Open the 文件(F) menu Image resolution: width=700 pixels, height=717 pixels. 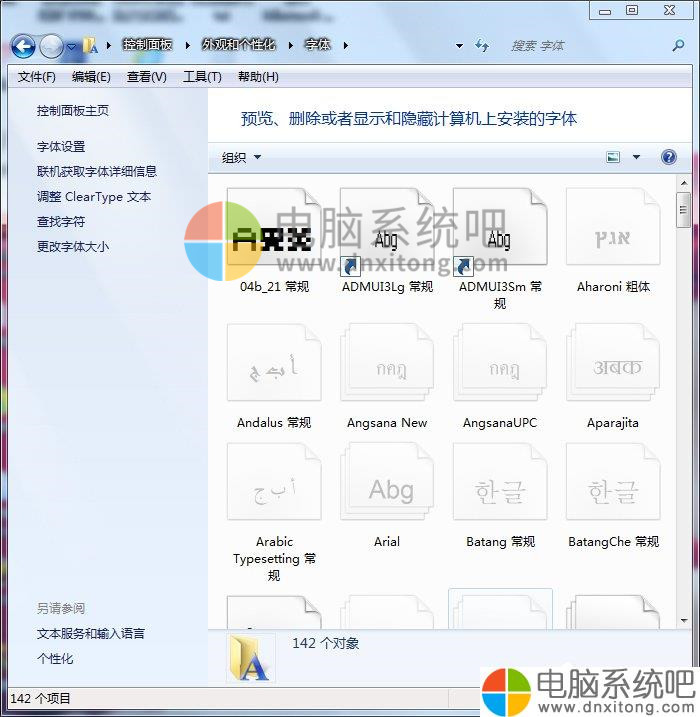pyautogui.click(x=37, y=77)
